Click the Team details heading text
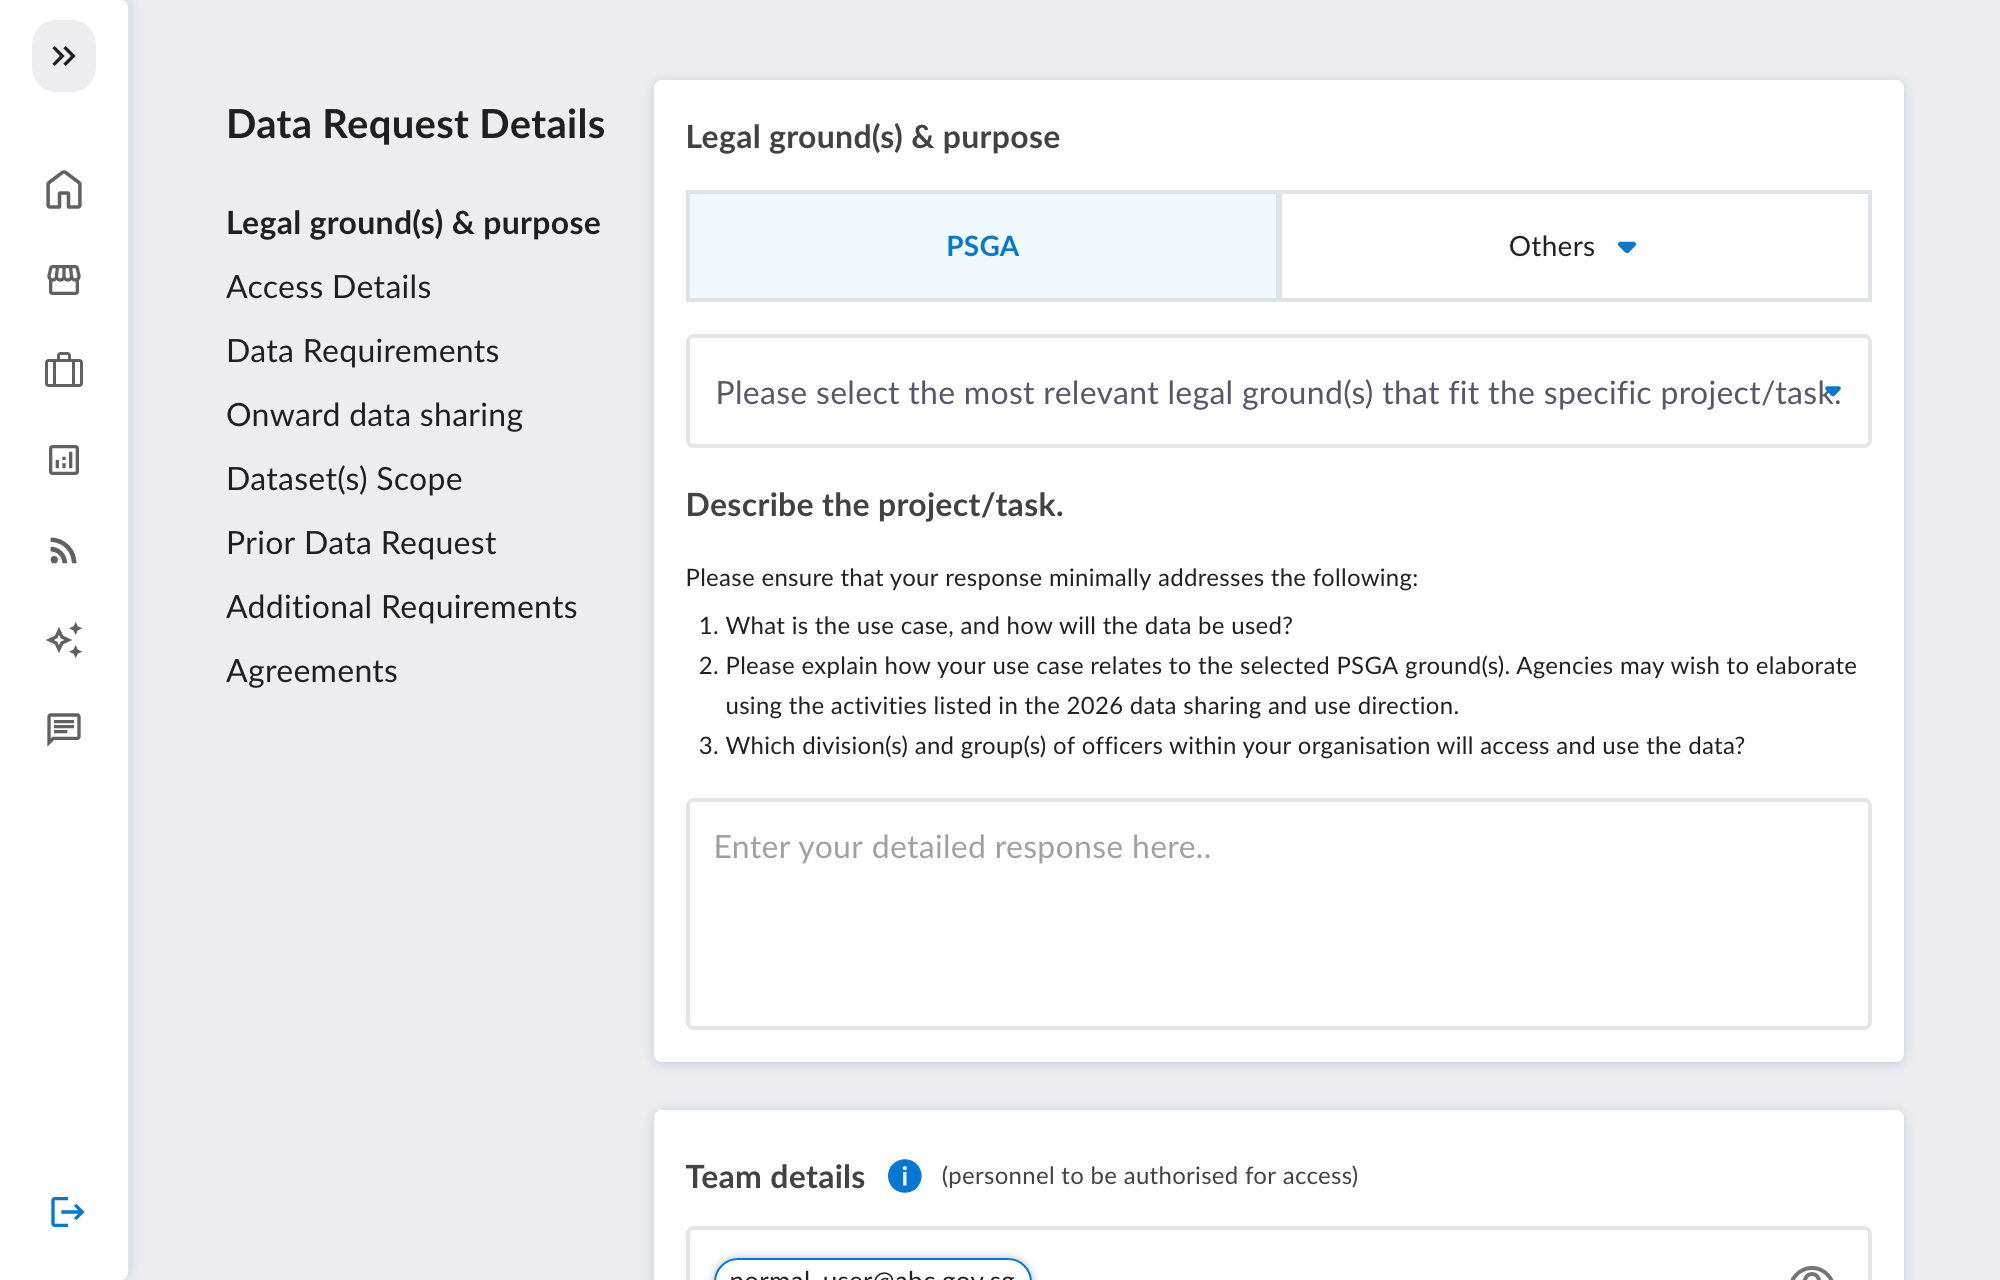Viewport: 2000px width, 1280px height. [x=775, y=1177]
